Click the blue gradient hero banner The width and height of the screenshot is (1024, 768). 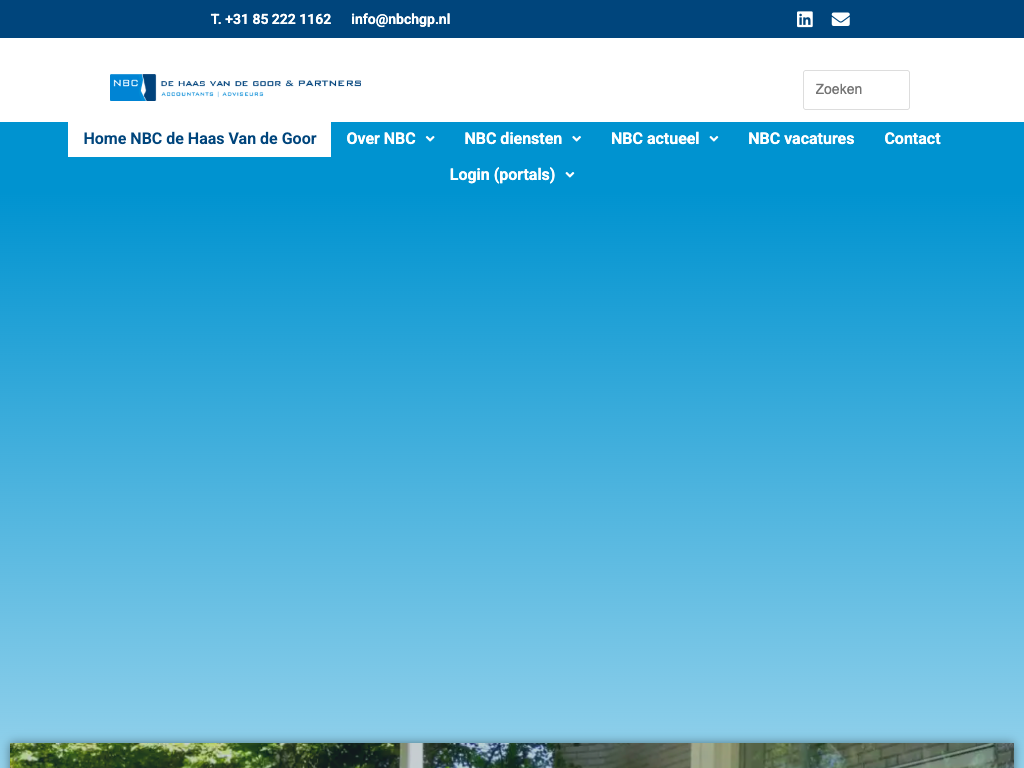512,450
